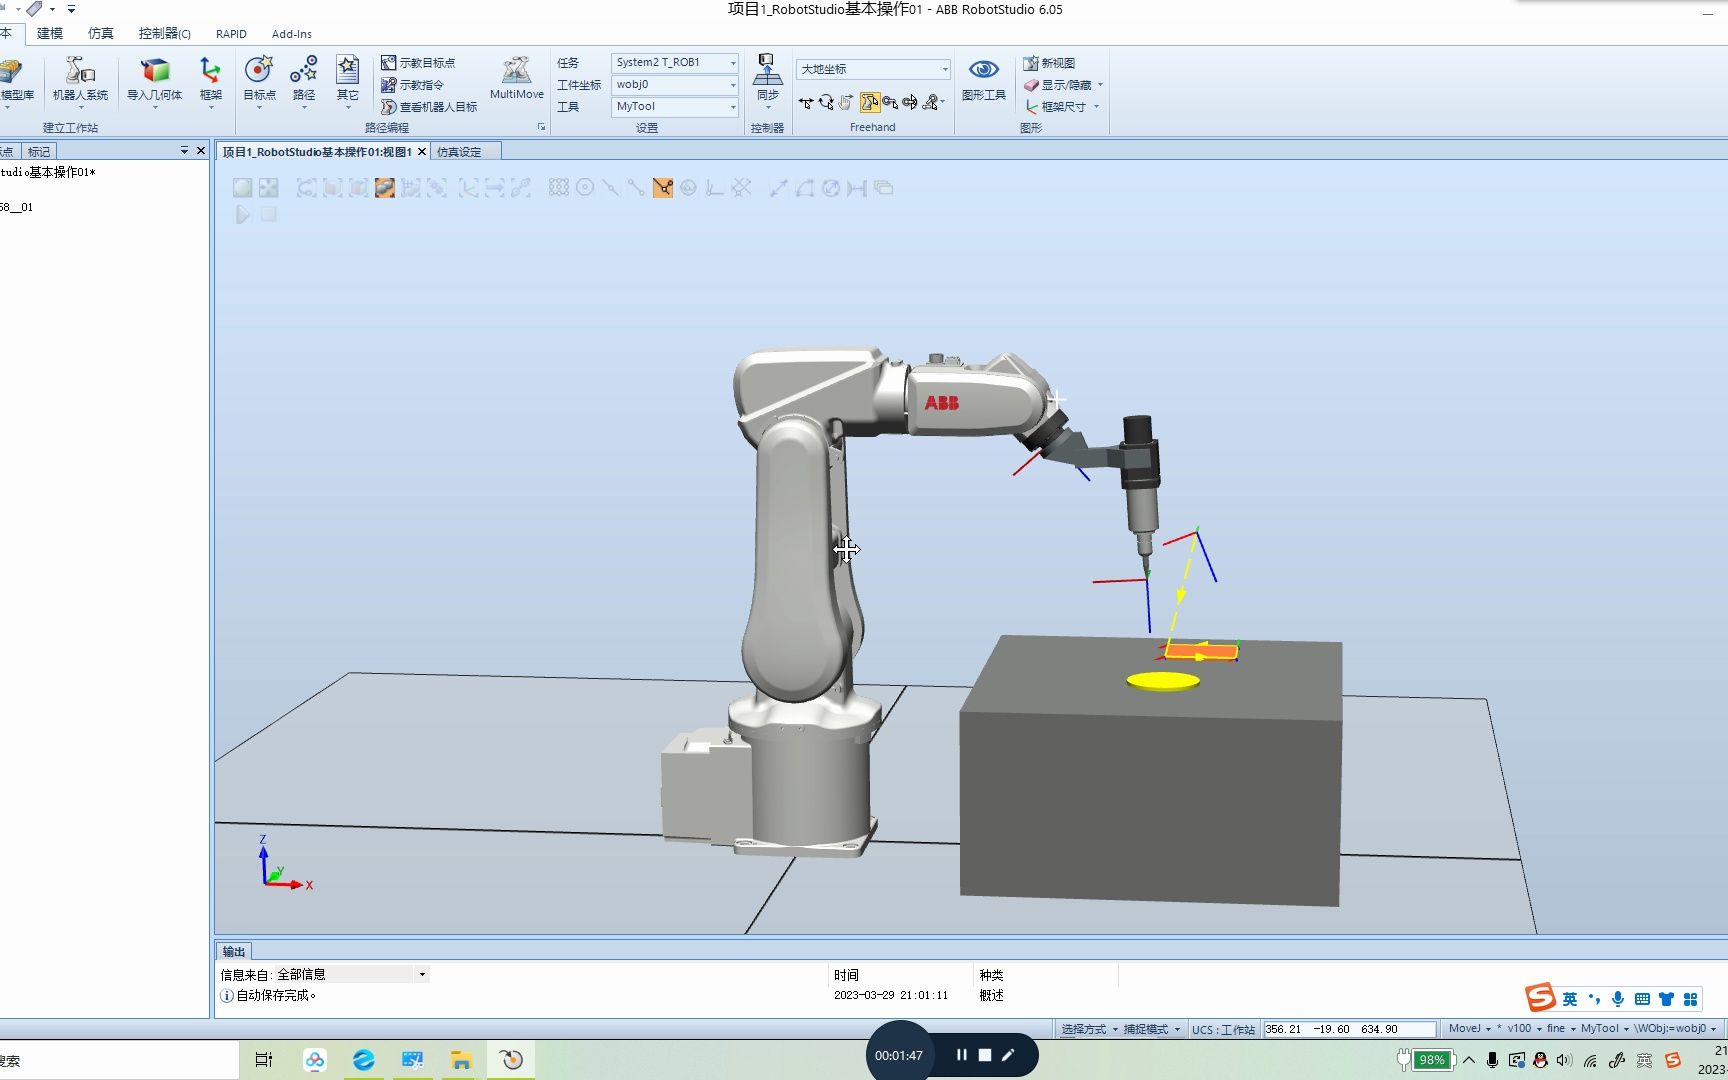Click the view-all icon in viewport toolbar
The width and height of the screenshot is (1728, 1080).
[x=242, y=188]
